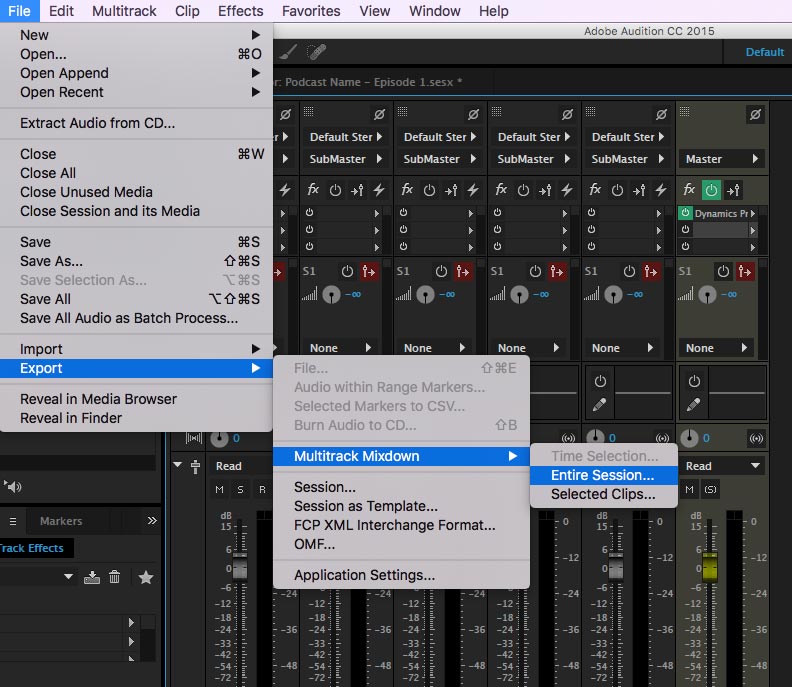Click the Master track polarity invert icon
The image size is (792, 687).
coord(755,115)
